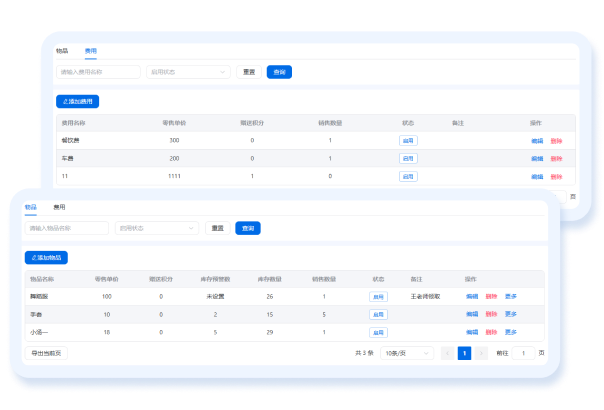Click 查询 button in the 物品 panel
The width and height of the screenshot is (604, 410).
(x=247, y=228)
